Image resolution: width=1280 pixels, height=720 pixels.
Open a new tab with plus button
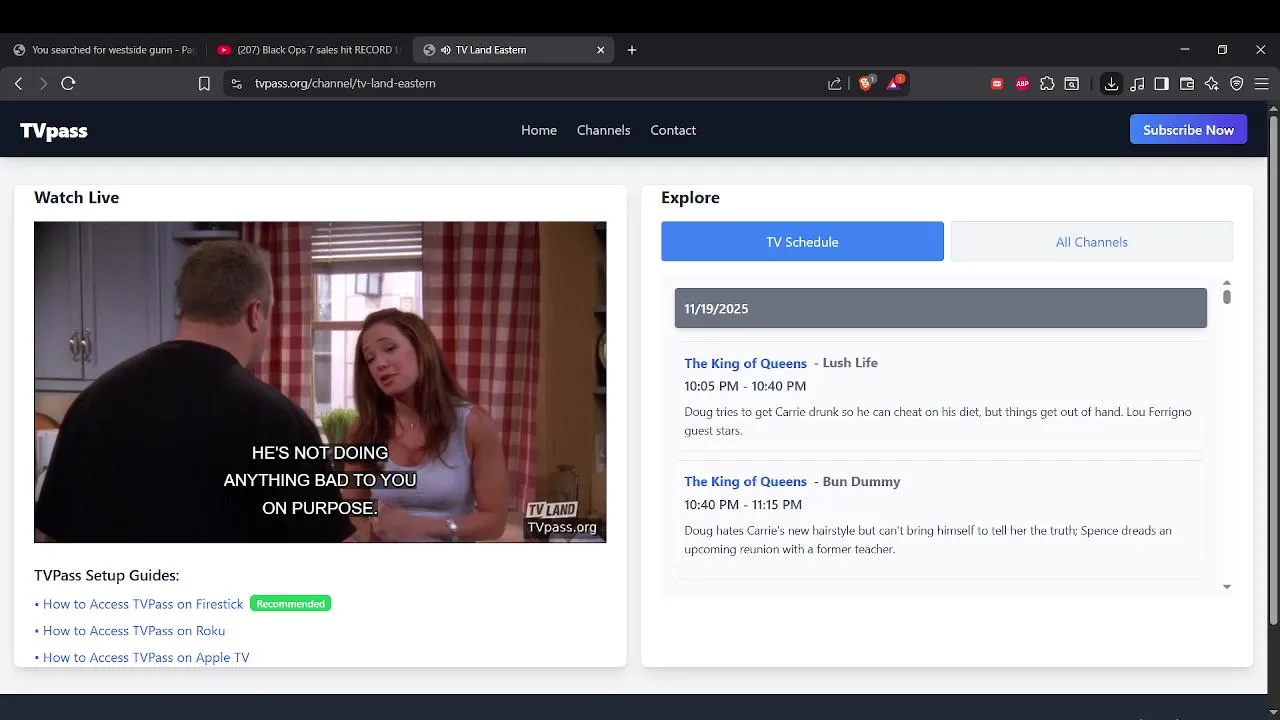coord(632,50)
